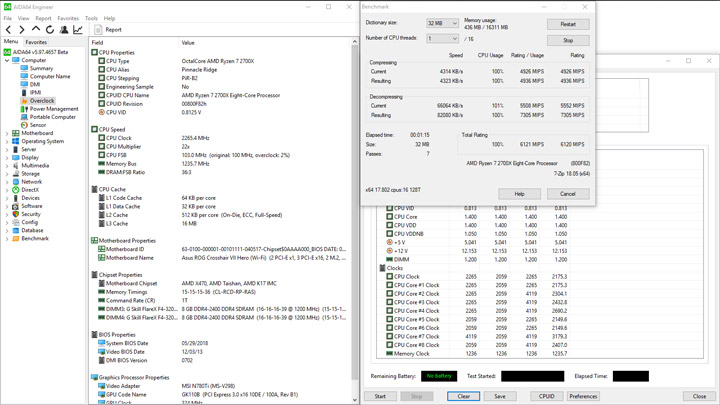Image resolution: width=720 pixels, height=405 pixels.
Task: Collapse the Computer tree node
Action: click(x=7, y=60)
